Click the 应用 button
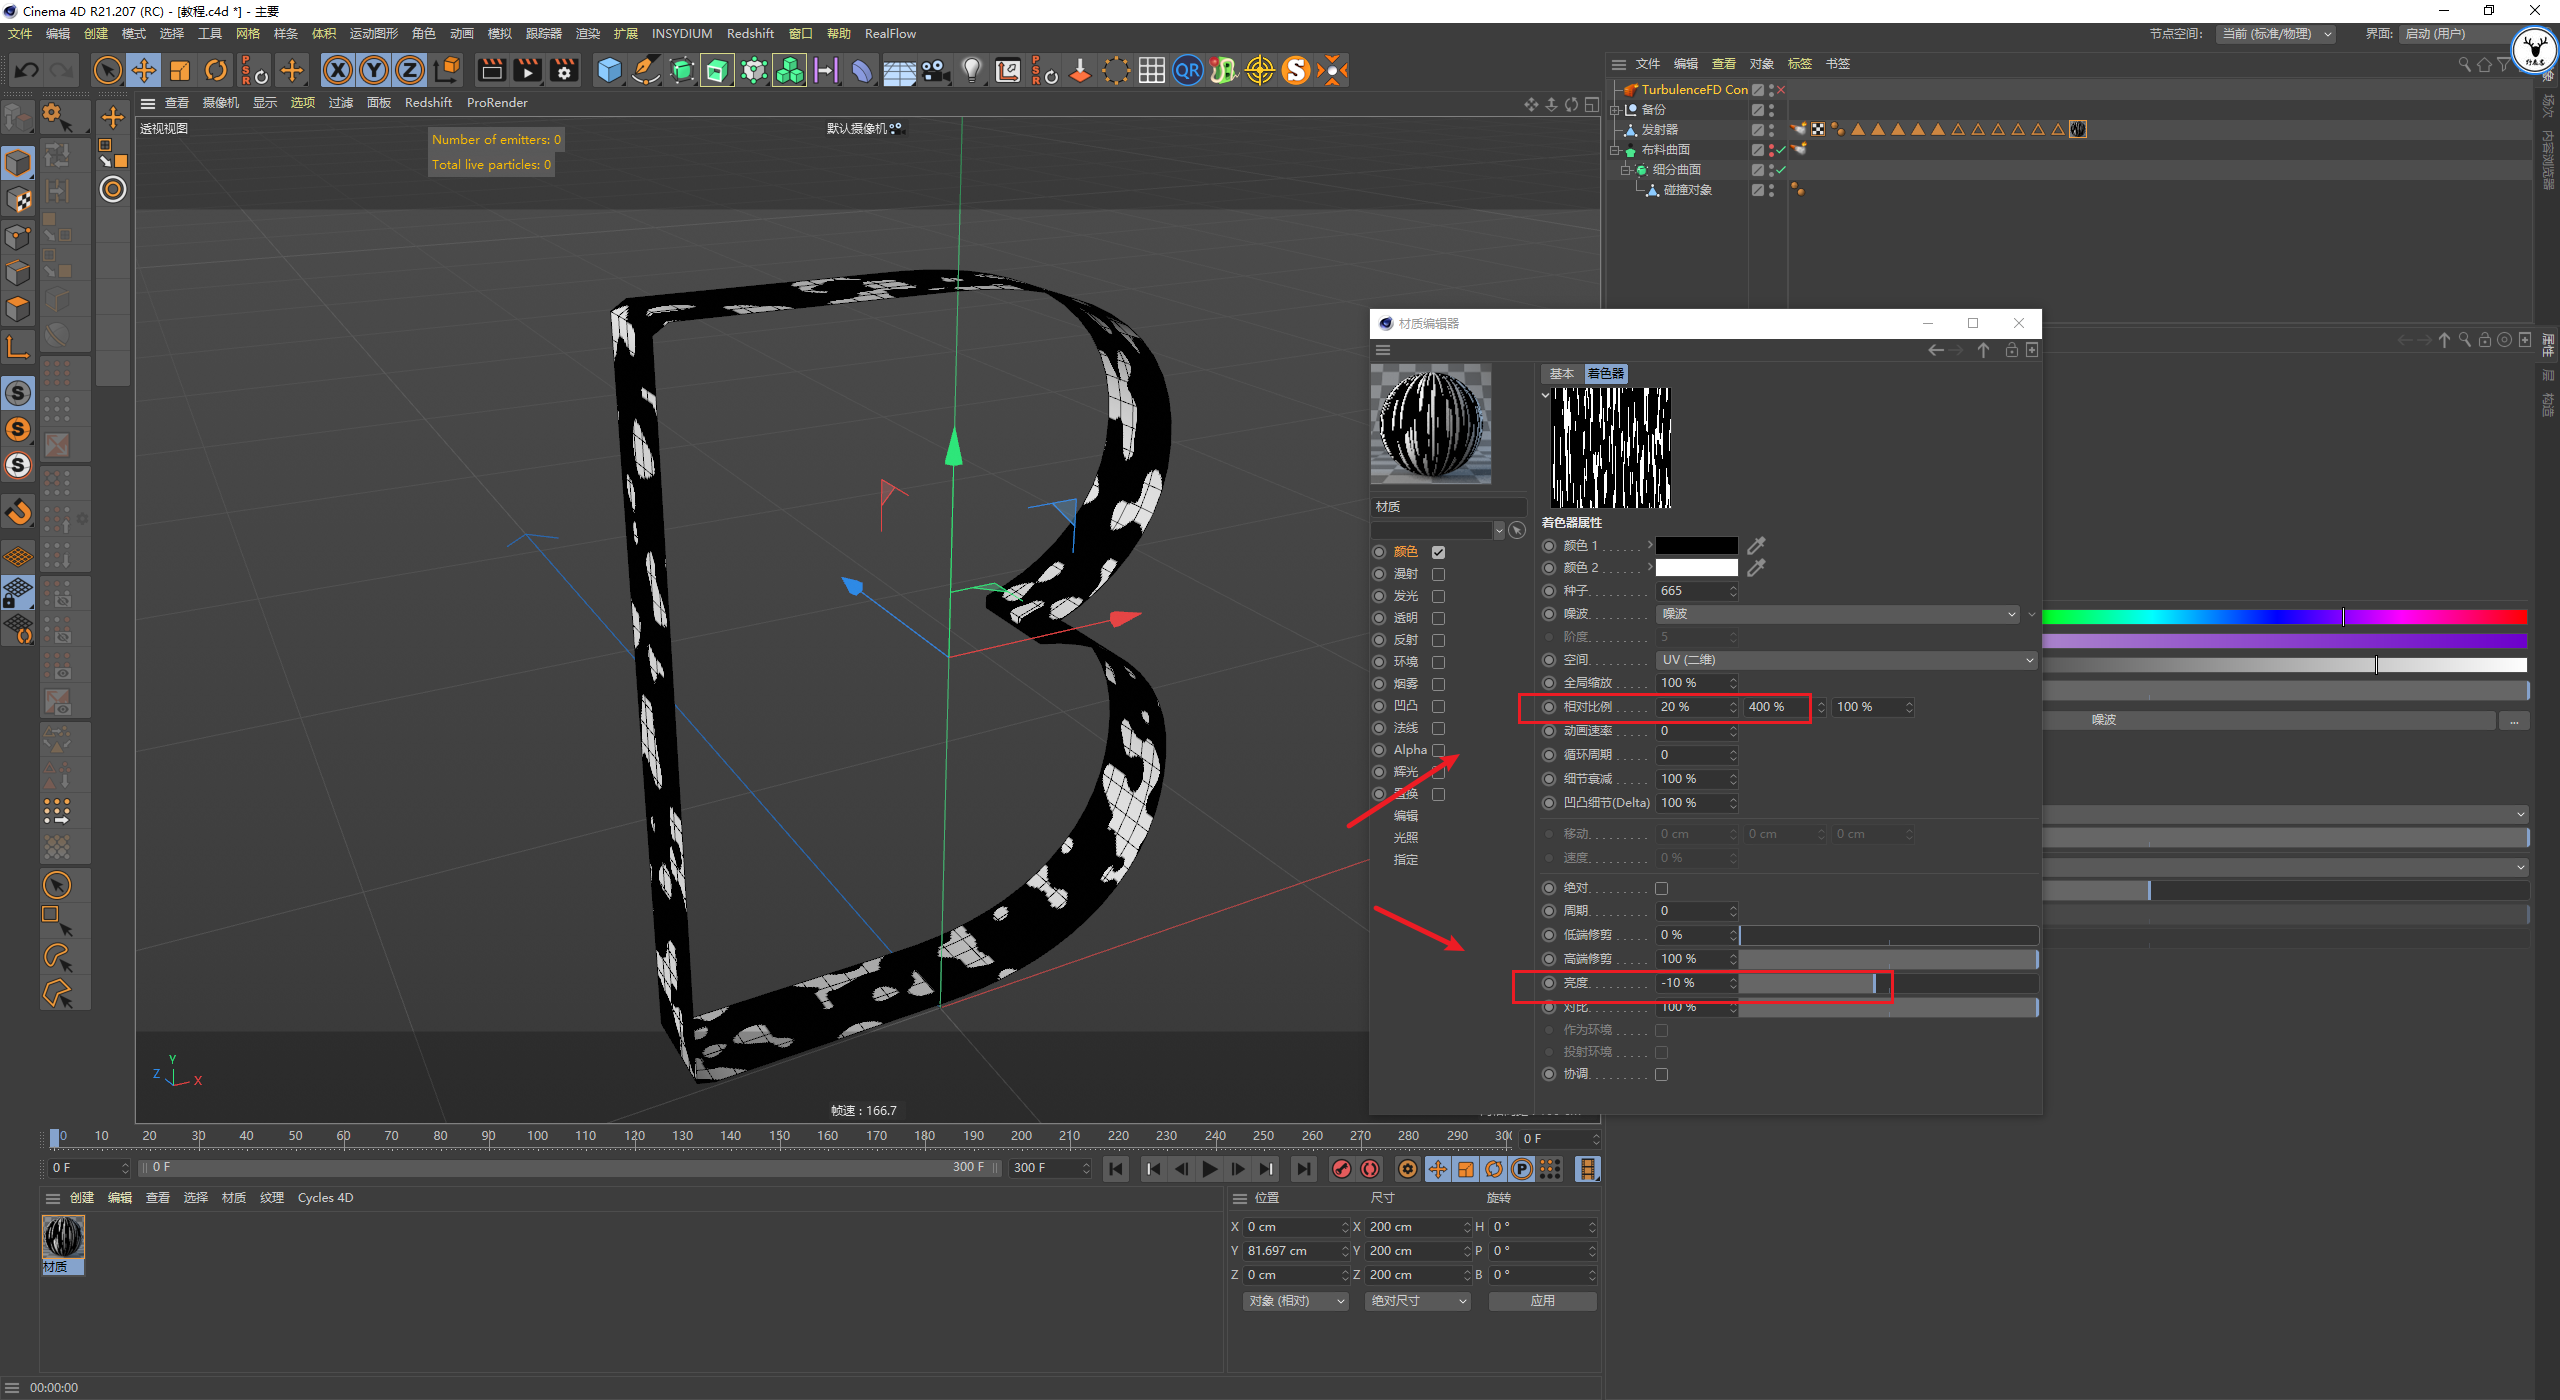Viewport: 2560px width, 1400px height. coord(1542,1301)
